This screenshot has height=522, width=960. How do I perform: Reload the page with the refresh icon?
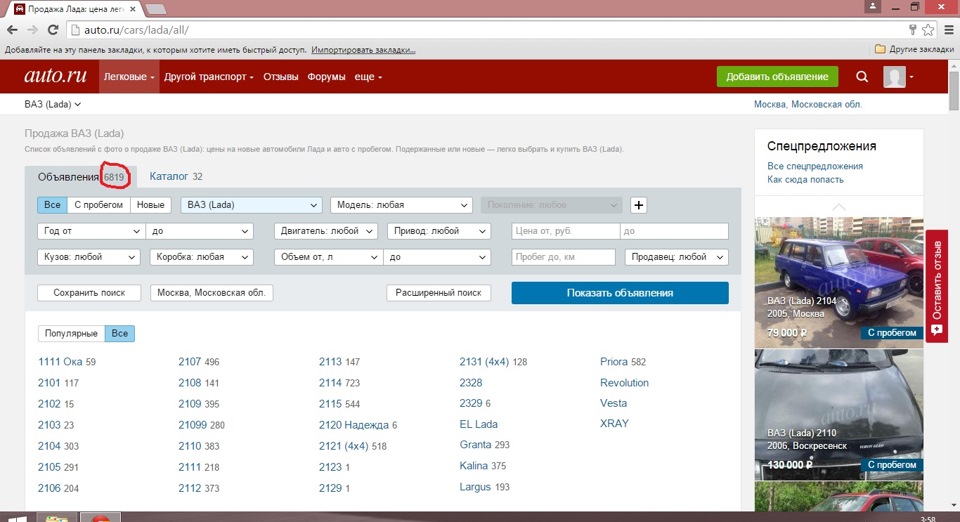53,29
